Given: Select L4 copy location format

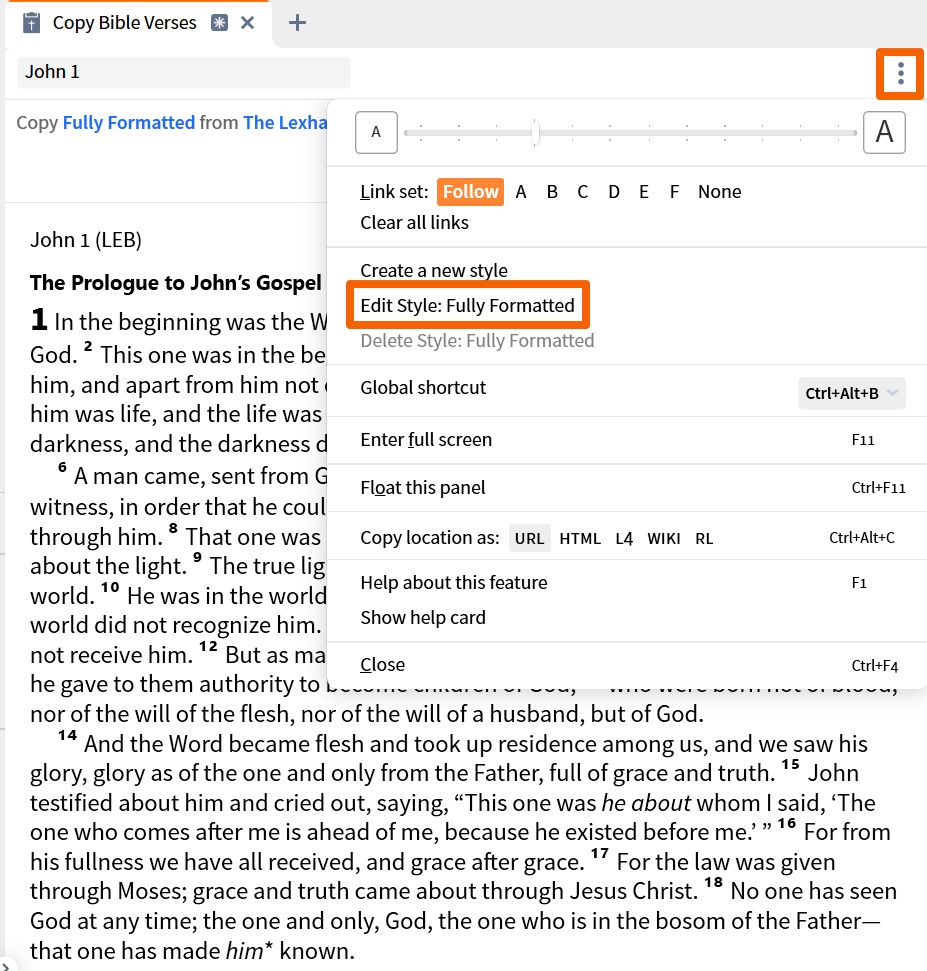Looking at the screenshot, I should (624, 538).
